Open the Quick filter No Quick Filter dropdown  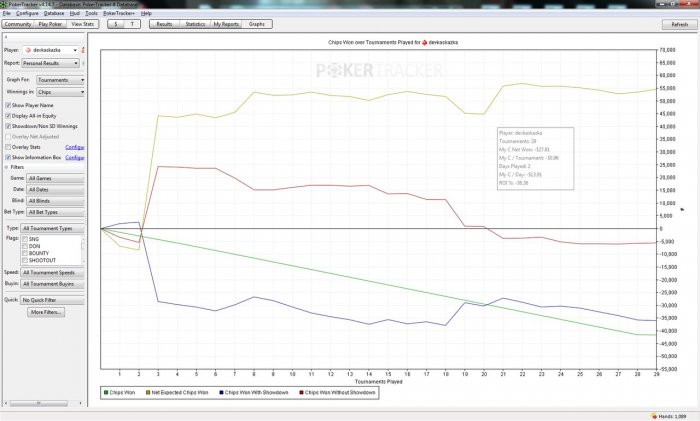tap(52, 300)
